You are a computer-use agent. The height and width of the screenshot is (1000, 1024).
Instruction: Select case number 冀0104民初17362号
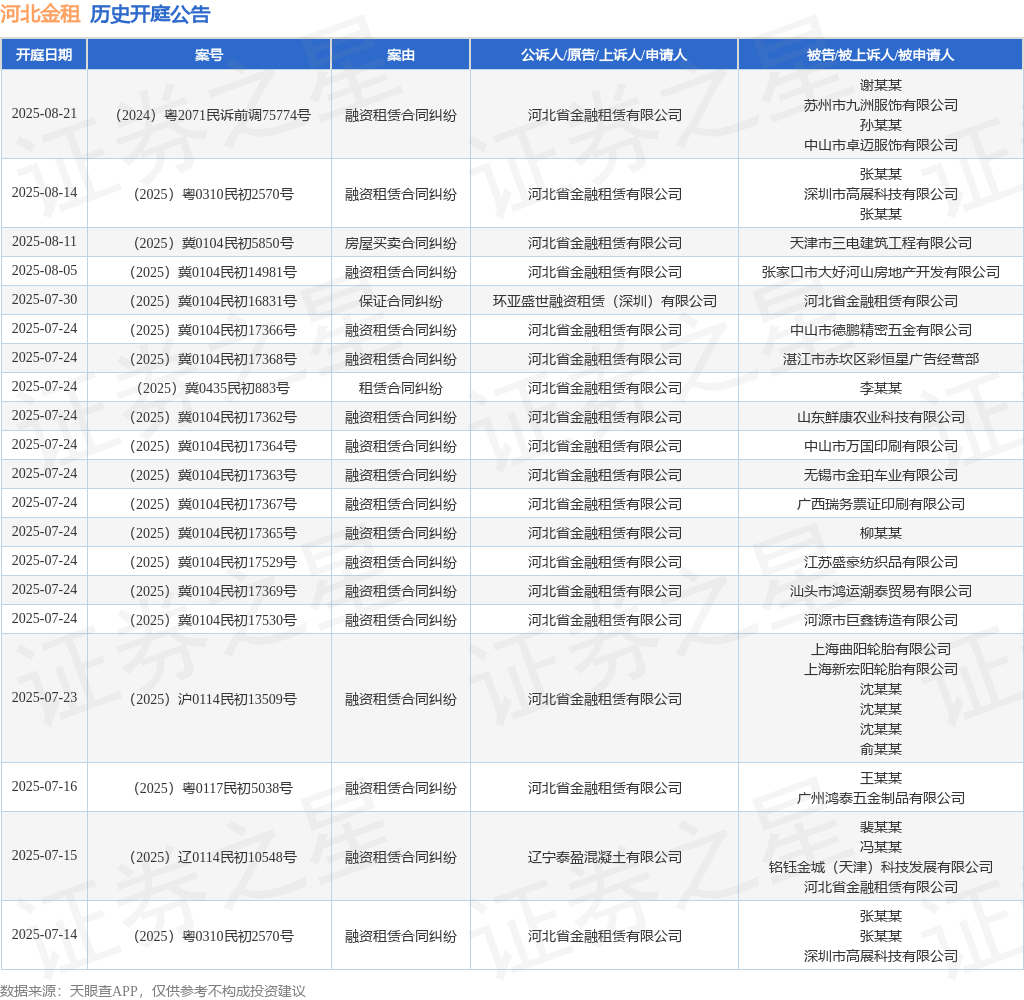213,417
